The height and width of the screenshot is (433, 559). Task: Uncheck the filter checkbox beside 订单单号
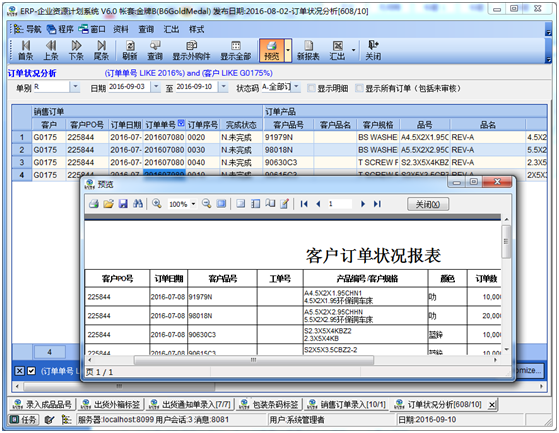click(31, 371)
